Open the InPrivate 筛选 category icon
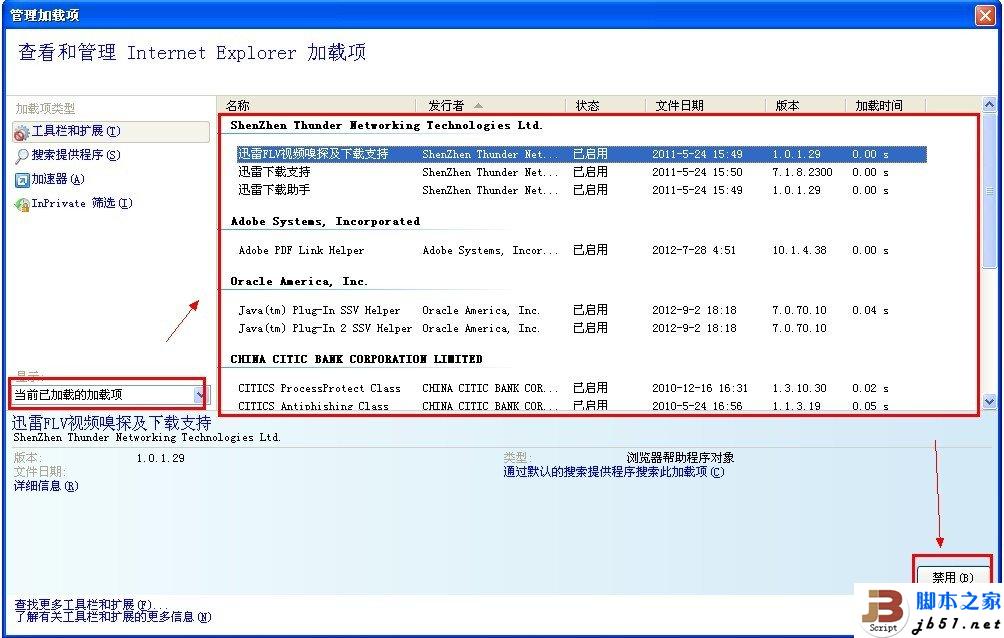The height and width of the screenshot is (638, 1004). coord(24,203)
